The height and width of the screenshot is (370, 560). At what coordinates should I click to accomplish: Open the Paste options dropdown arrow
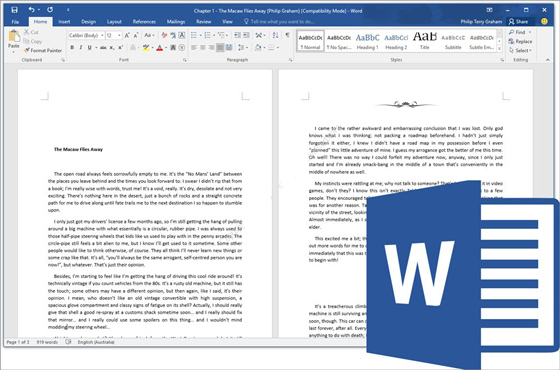(14, 52)
